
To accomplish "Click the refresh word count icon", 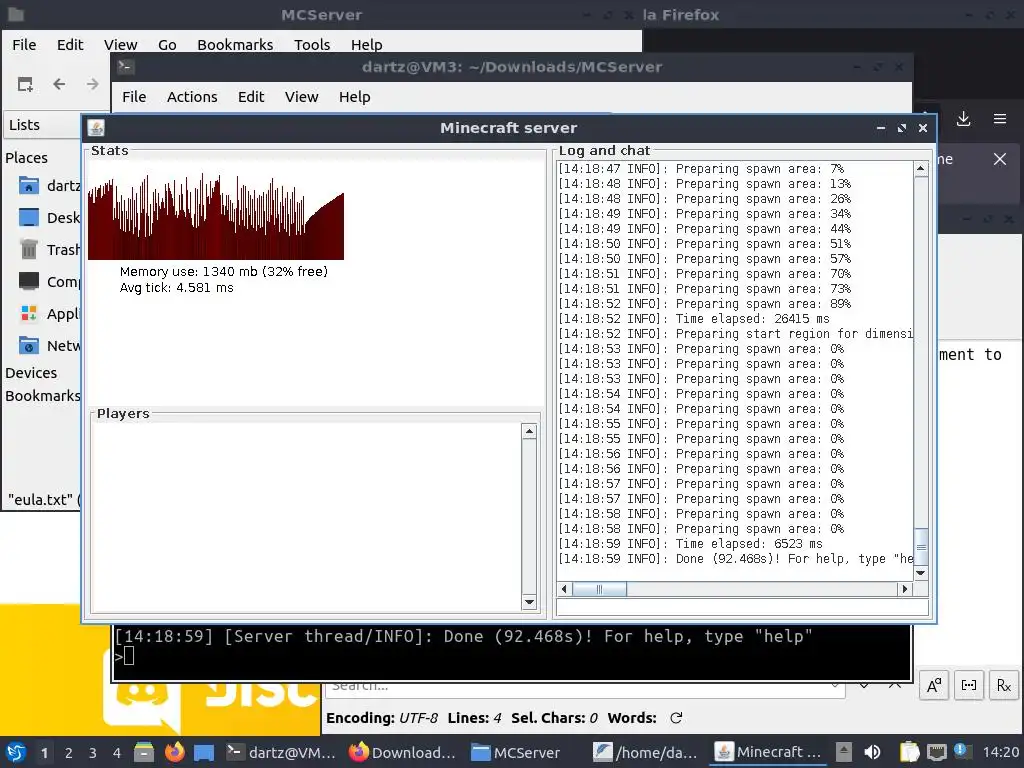I will coord(676,718).
